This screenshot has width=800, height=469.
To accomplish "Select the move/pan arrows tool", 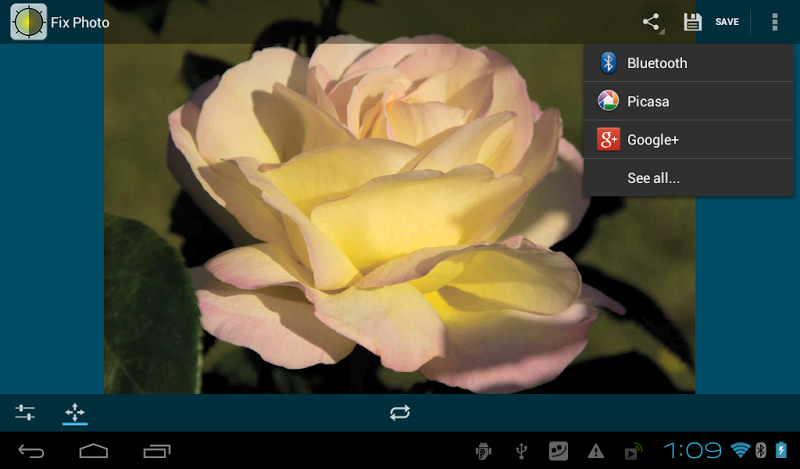I will 74,412.
